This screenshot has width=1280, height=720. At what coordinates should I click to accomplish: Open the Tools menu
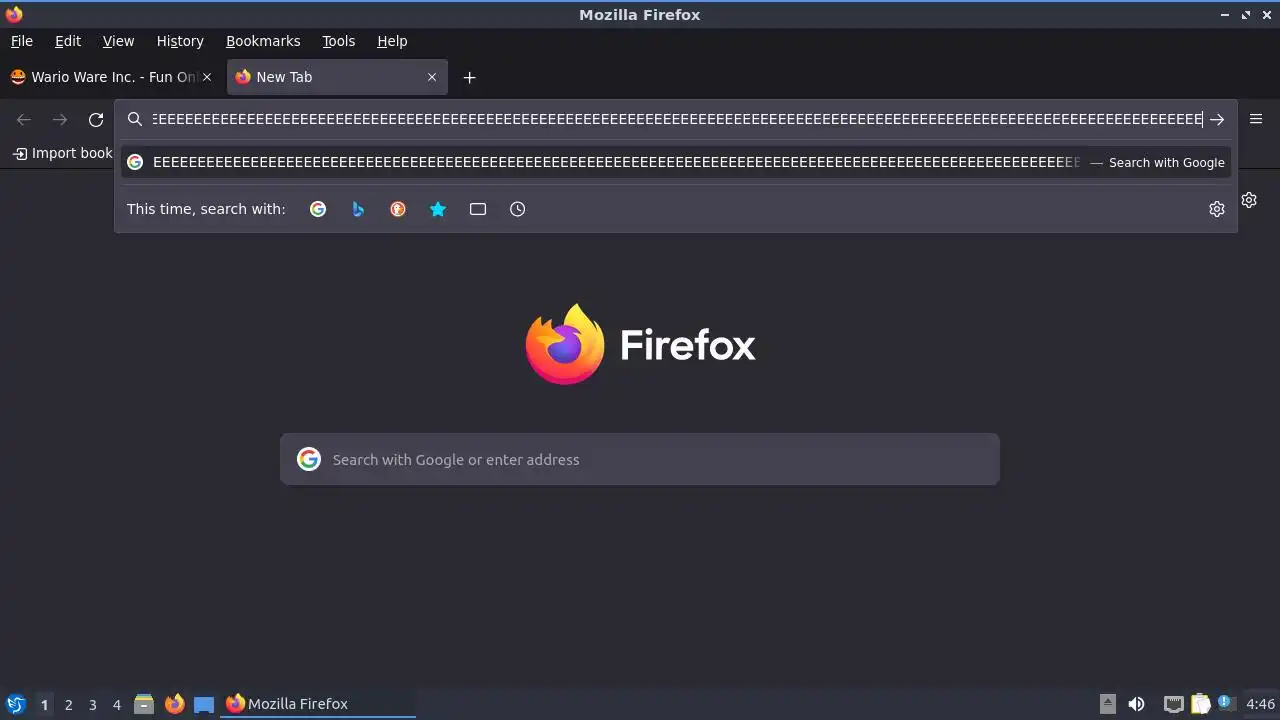coord(339,41)
